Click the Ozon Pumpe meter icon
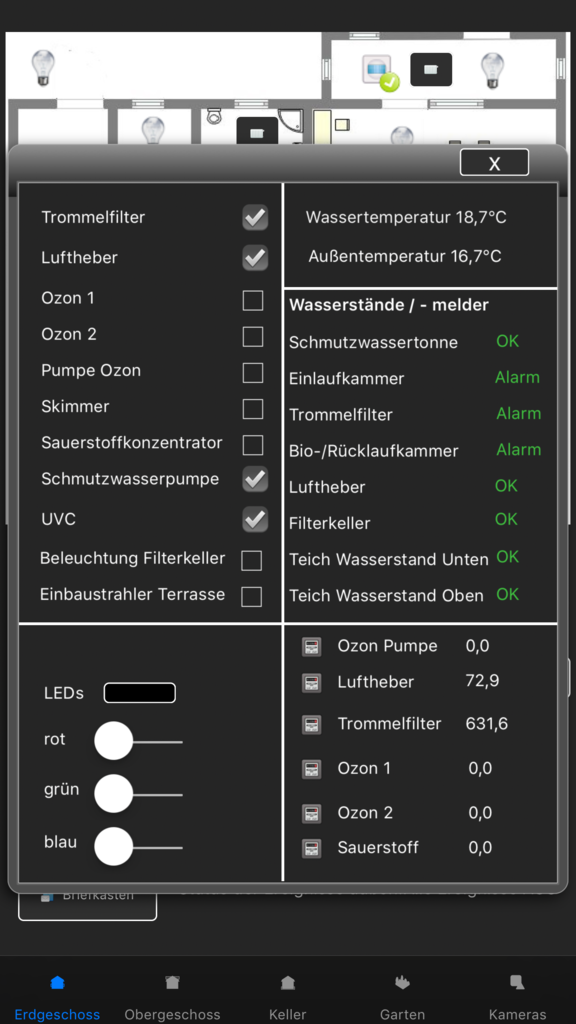The image size is (576, 1024). click(x=312, y=647)
